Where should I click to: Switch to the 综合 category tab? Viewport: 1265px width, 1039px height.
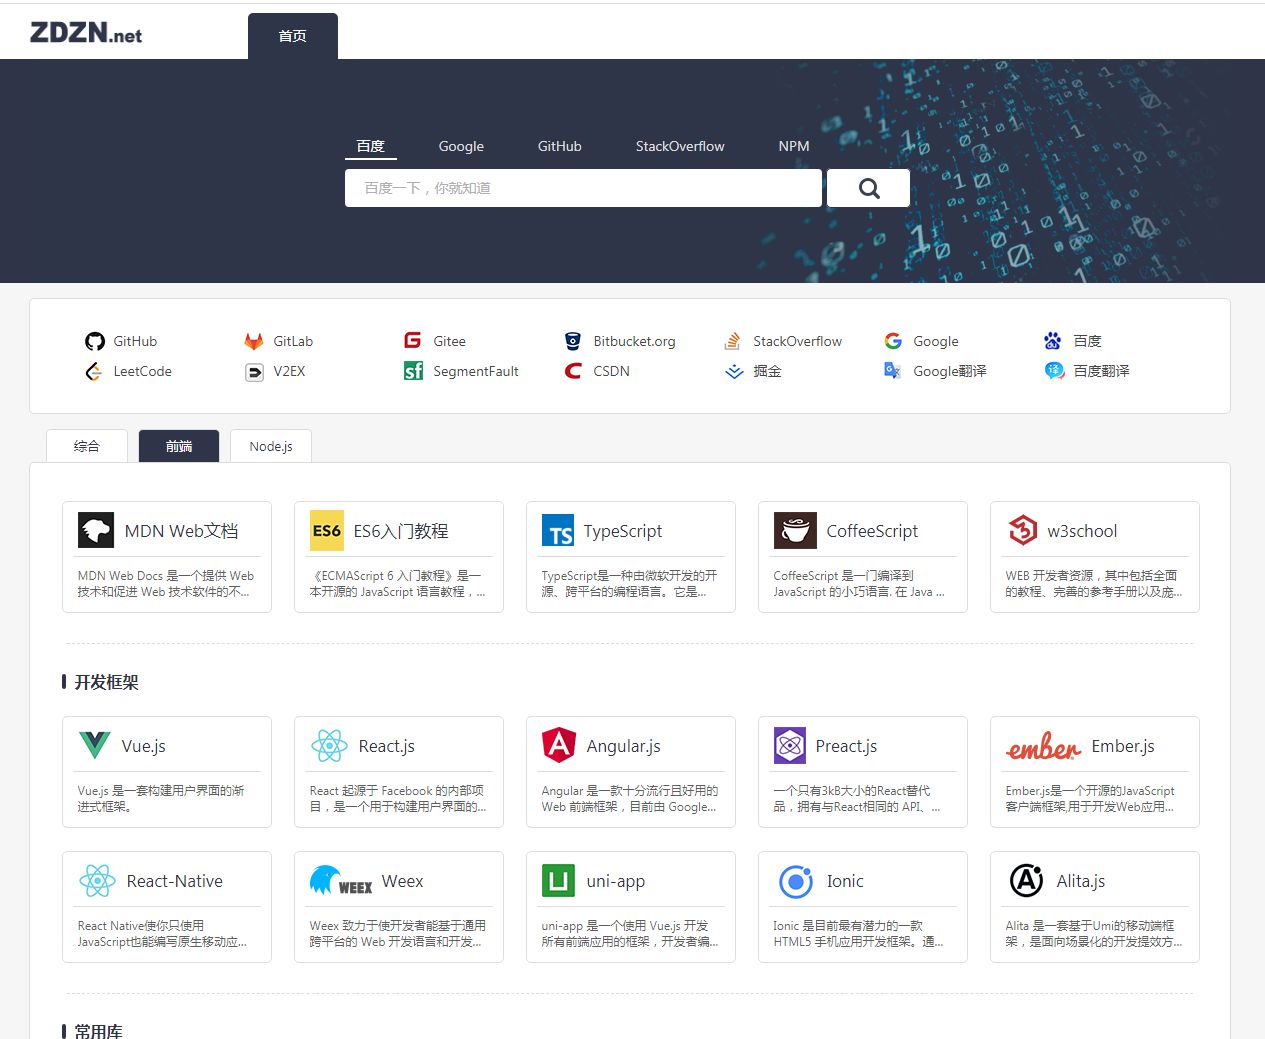coord(87,446)
